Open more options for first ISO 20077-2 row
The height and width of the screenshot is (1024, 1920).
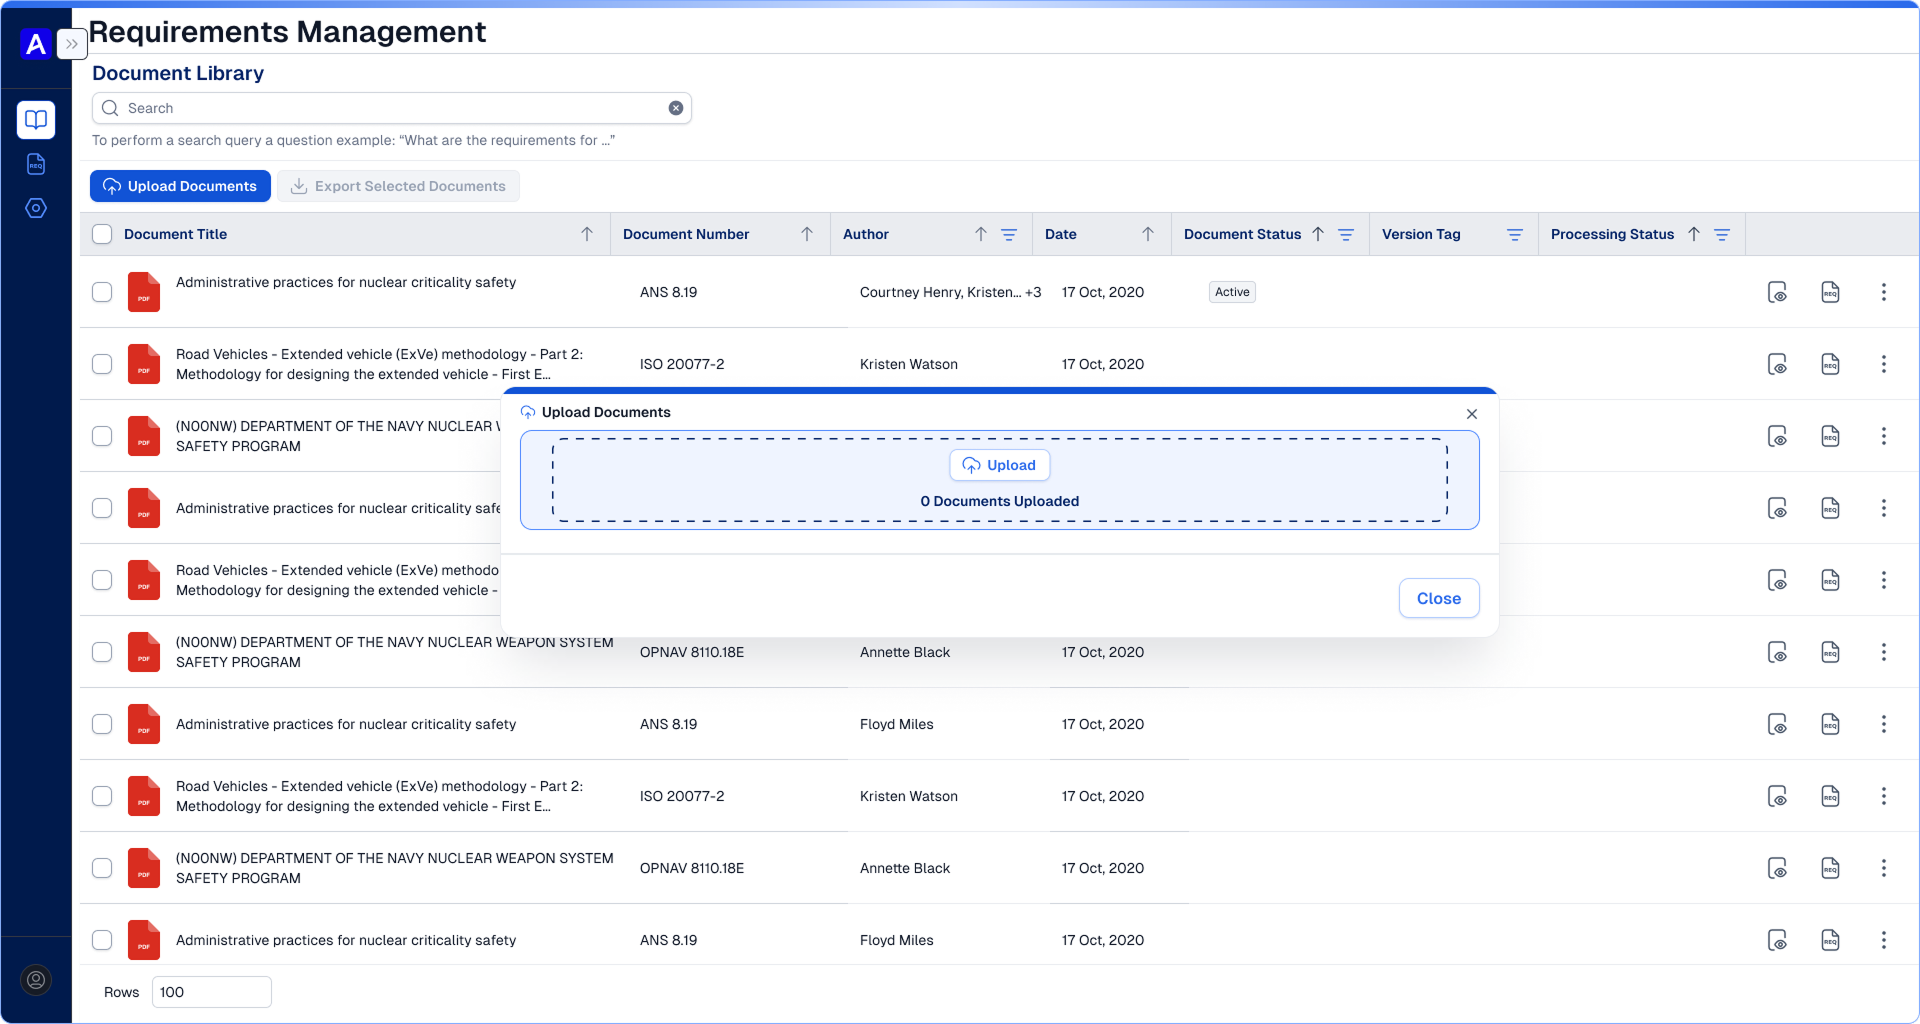(x=1884, y=364)
